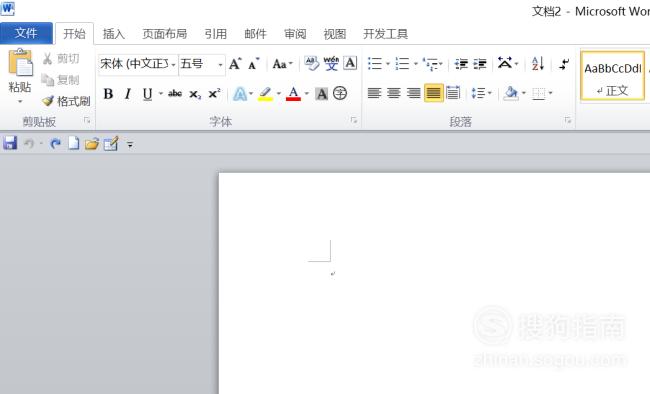Screen dimensions: 650x394
Task: Click the Enclose Characters circled icon
Action: (340, 93)
